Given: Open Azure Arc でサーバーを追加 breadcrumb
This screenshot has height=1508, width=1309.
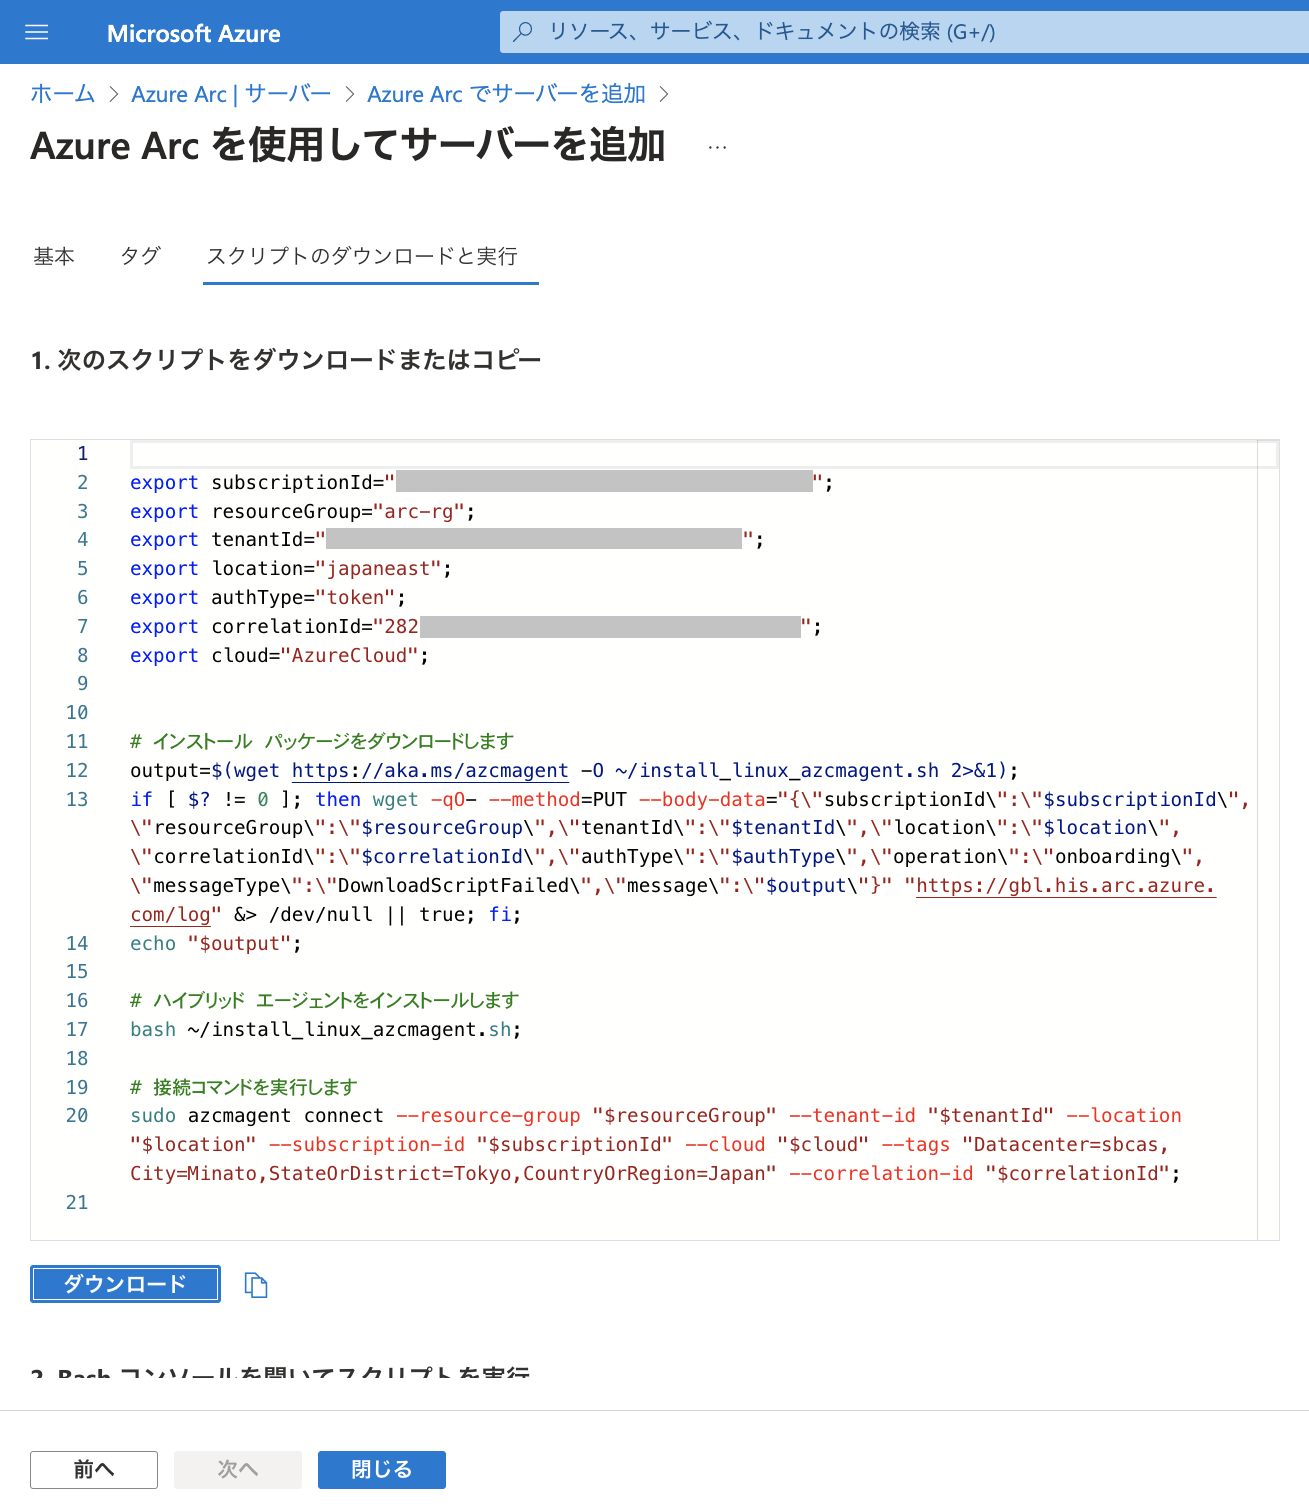Looking at the screenshot, I should click(506, 94).
